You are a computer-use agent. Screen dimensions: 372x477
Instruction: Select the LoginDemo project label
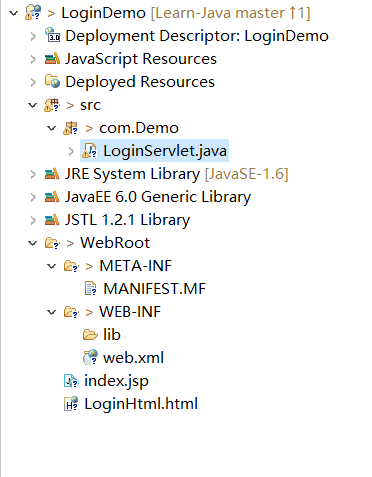click(x=104, y=13)
